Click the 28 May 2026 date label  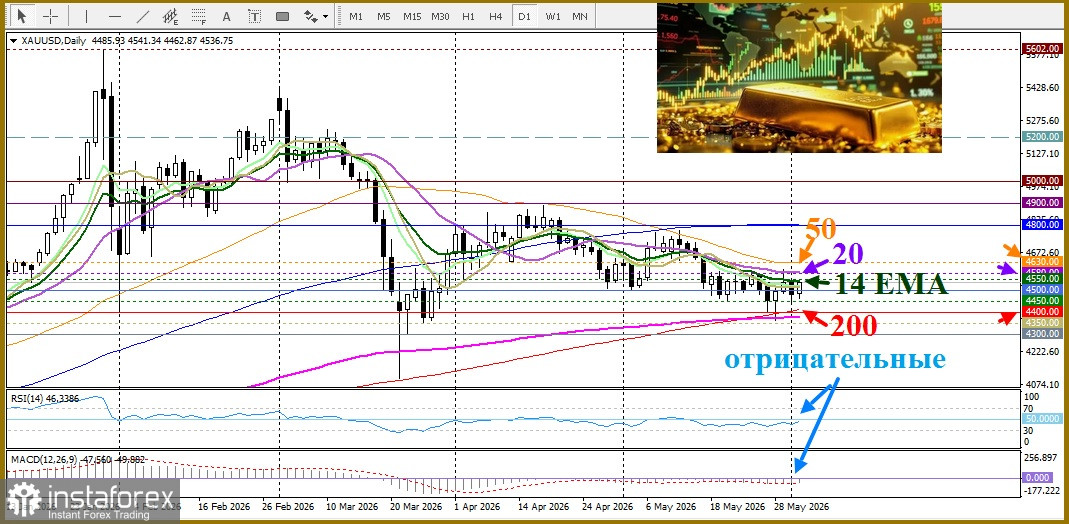tap(801, 508)
